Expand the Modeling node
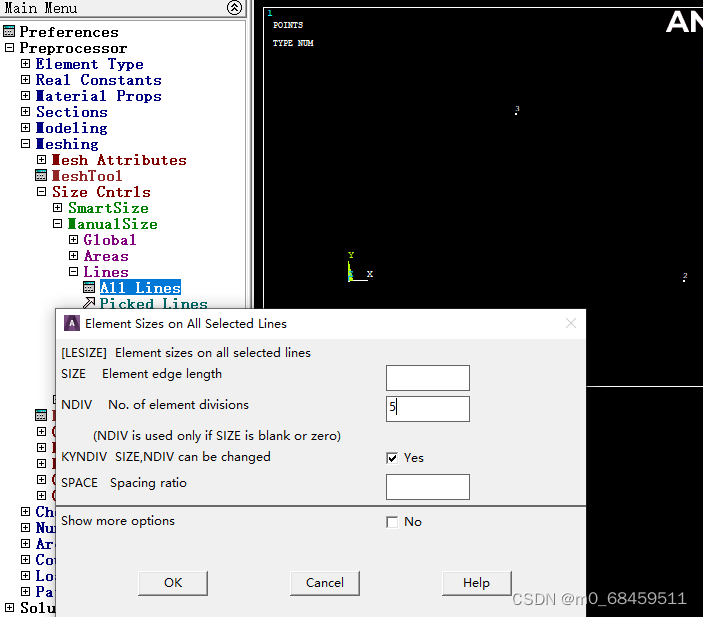 click(x=26, y=127)
